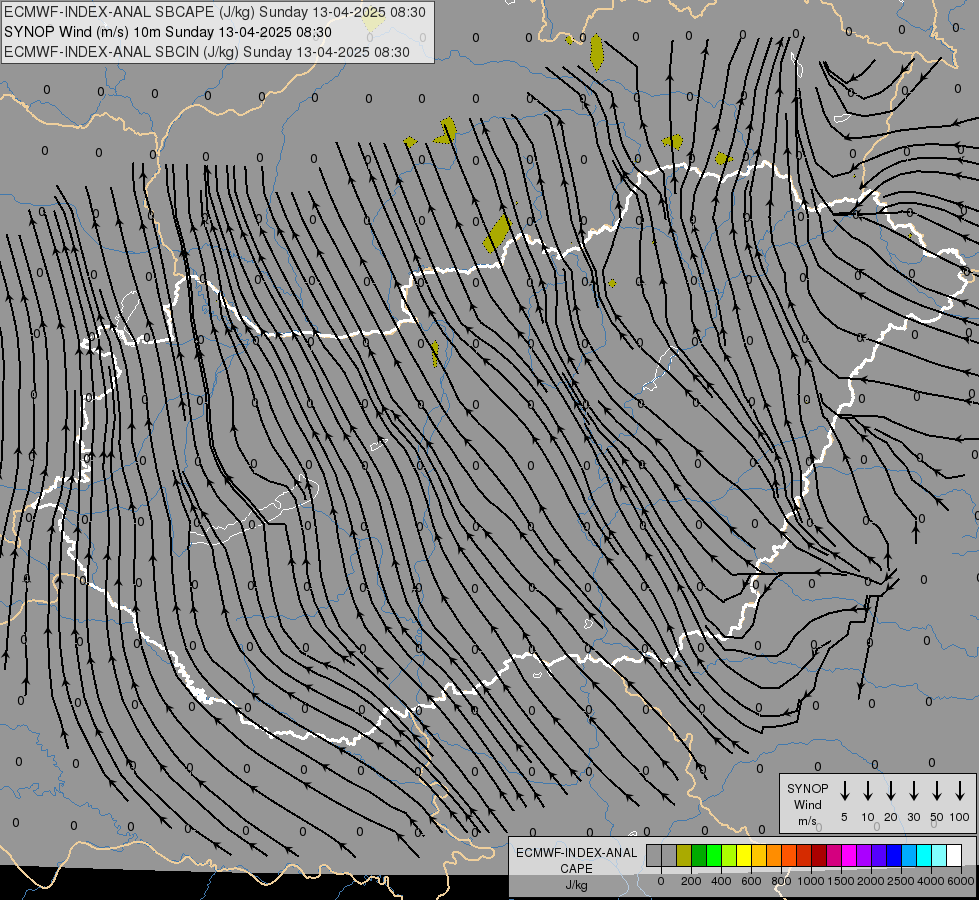
Task: Pick the wind legend arrow above 100
Action: (x=960, y=791)
